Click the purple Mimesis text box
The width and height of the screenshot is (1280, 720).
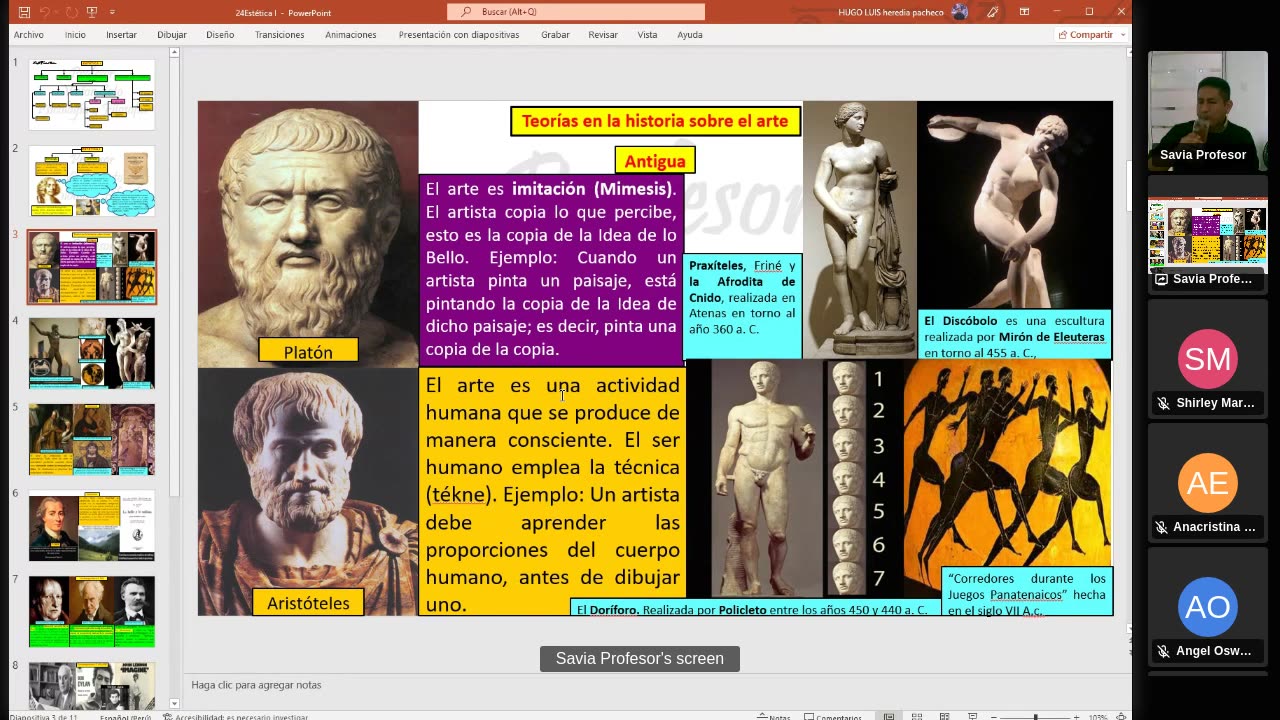pos(551,269)
